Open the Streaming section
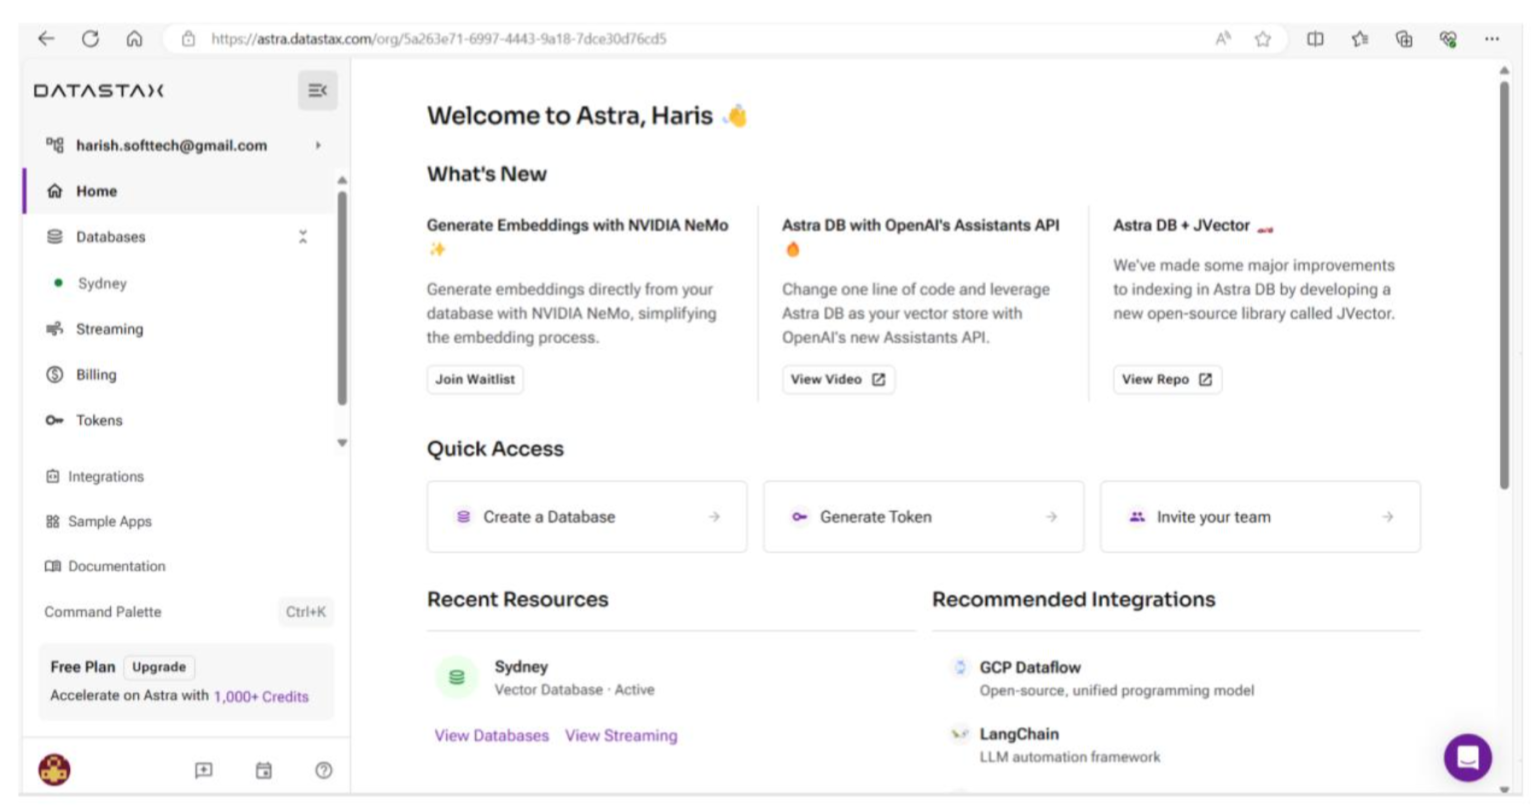The width and height of the screenshot is (1536, 809). click(110, 329)
